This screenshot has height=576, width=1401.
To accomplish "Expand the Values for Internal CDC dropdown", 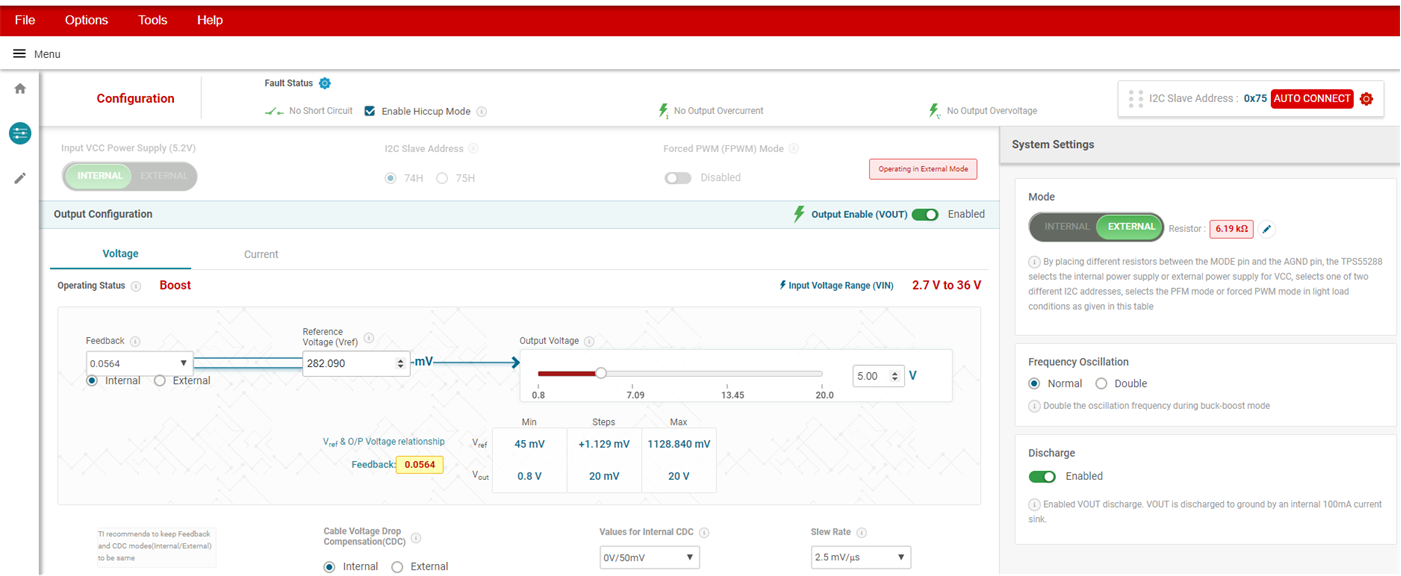I will pyautogui.click(x=649, y=557).
